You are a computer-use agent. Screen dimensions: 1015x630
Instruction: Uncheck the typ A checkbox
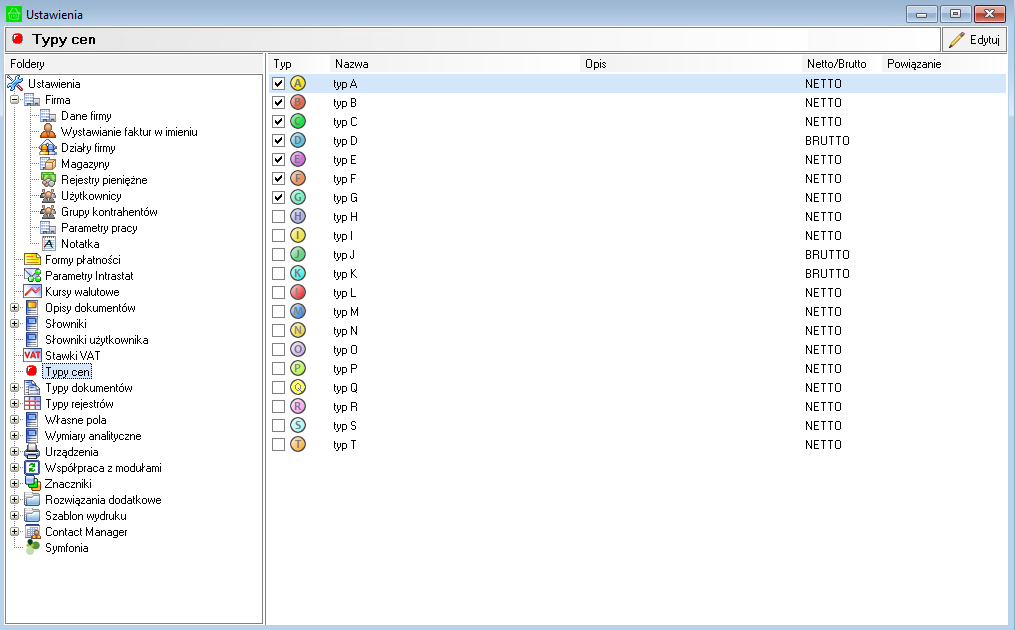pyautogui.click(x=279, y=84)
